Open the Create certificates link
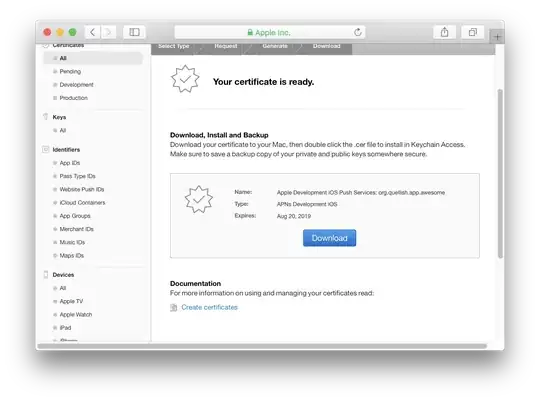Screen dimensions: 540x401 (x=209, y=307)
